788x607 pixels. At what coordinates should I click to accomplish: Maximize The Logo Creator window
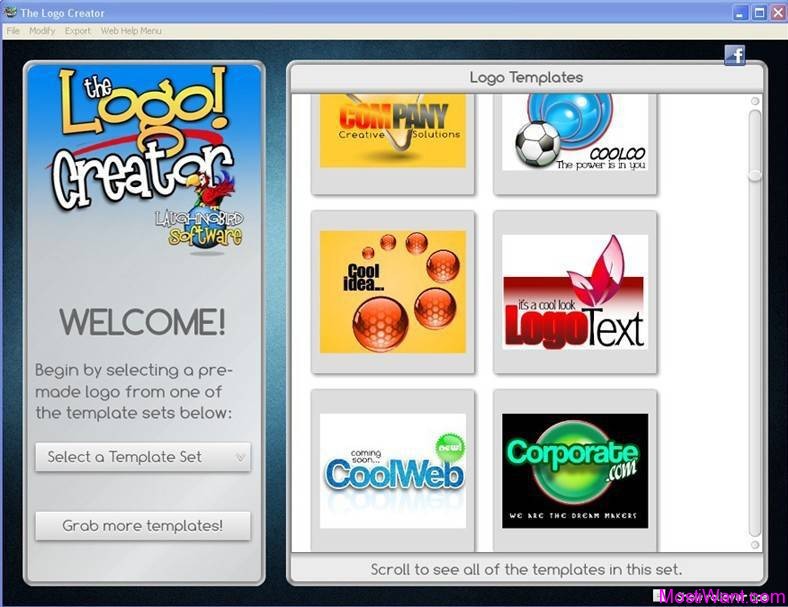pyautogui.click(x=759, y=13)
